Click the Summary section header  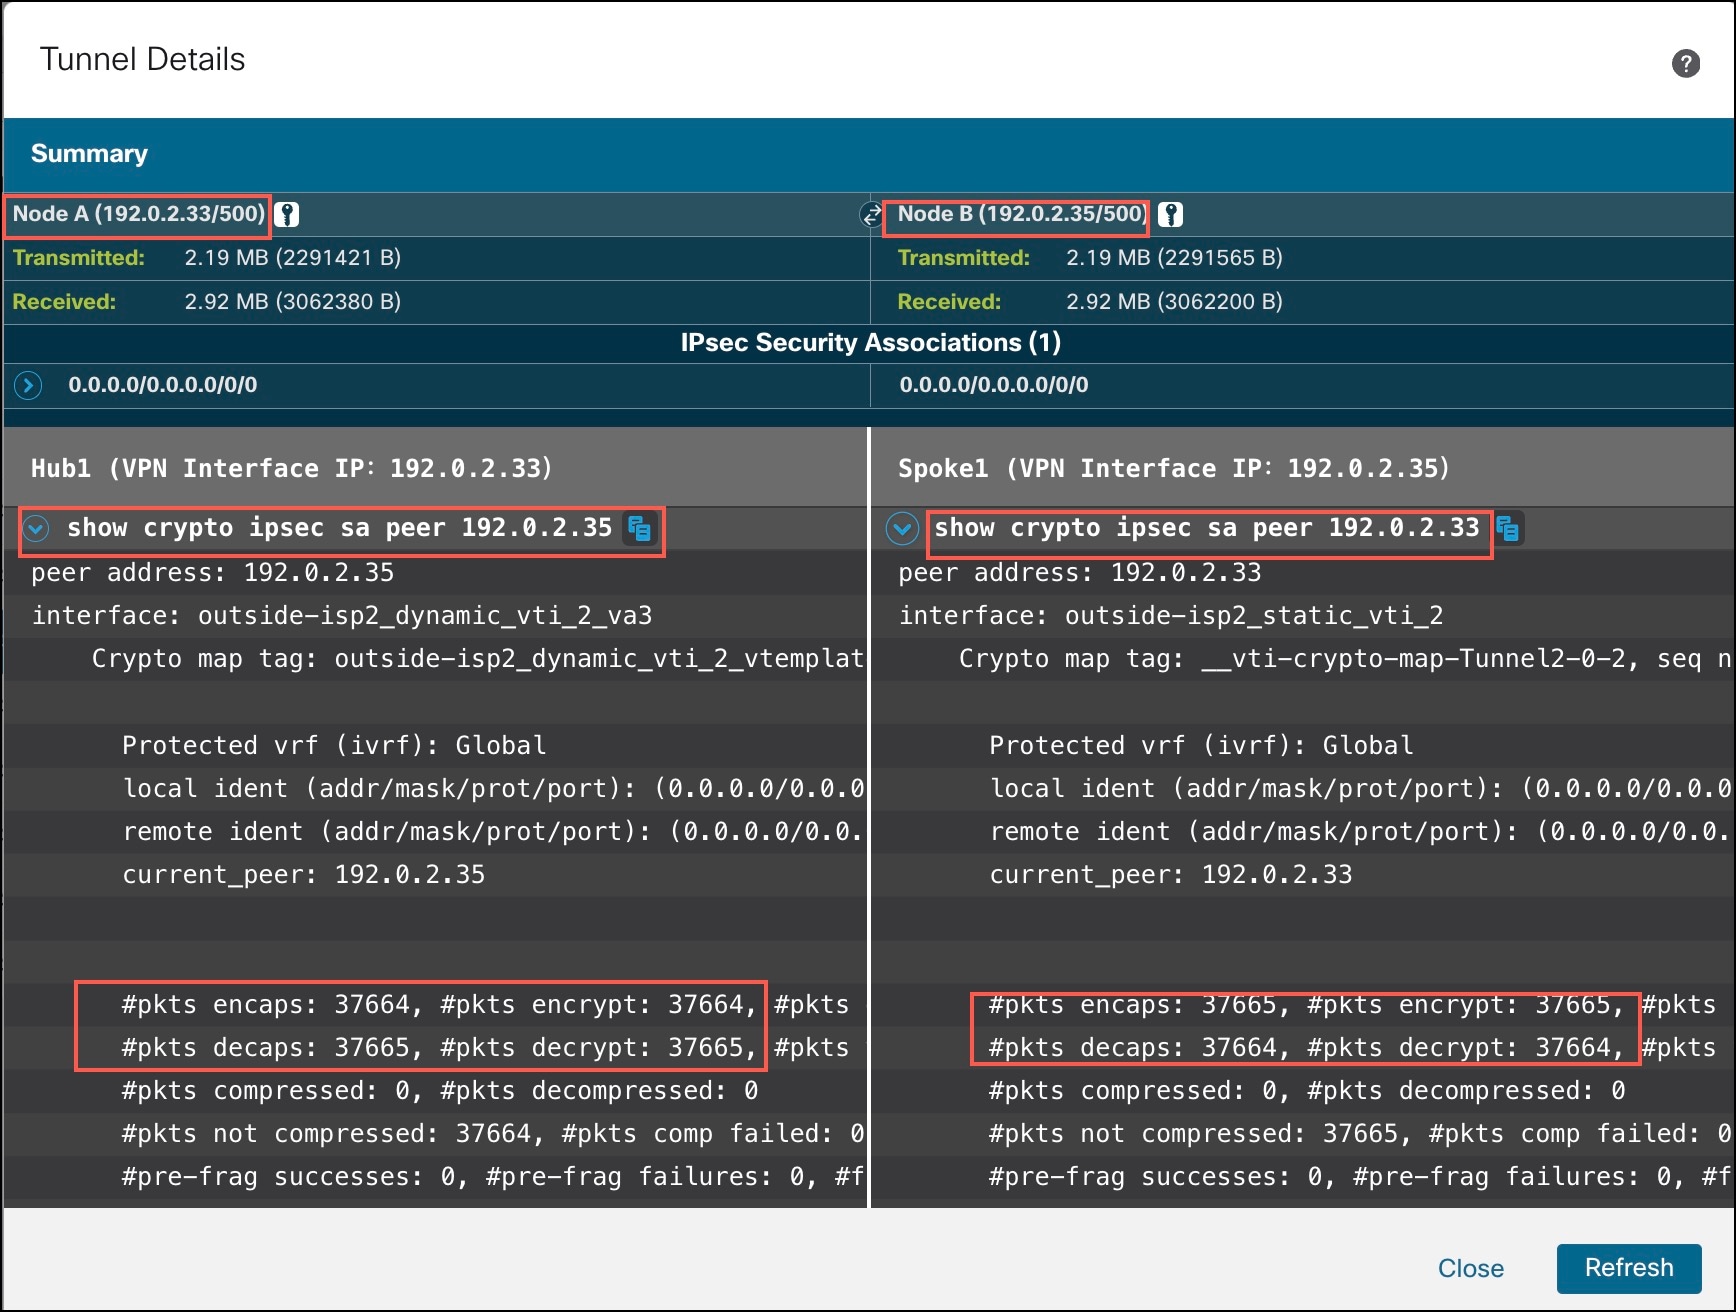[89, 153]
